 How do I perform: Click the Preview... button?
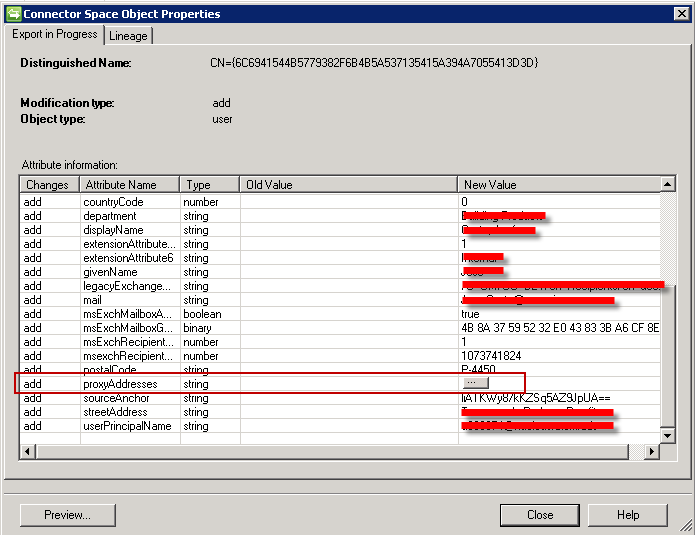(67, 515)
